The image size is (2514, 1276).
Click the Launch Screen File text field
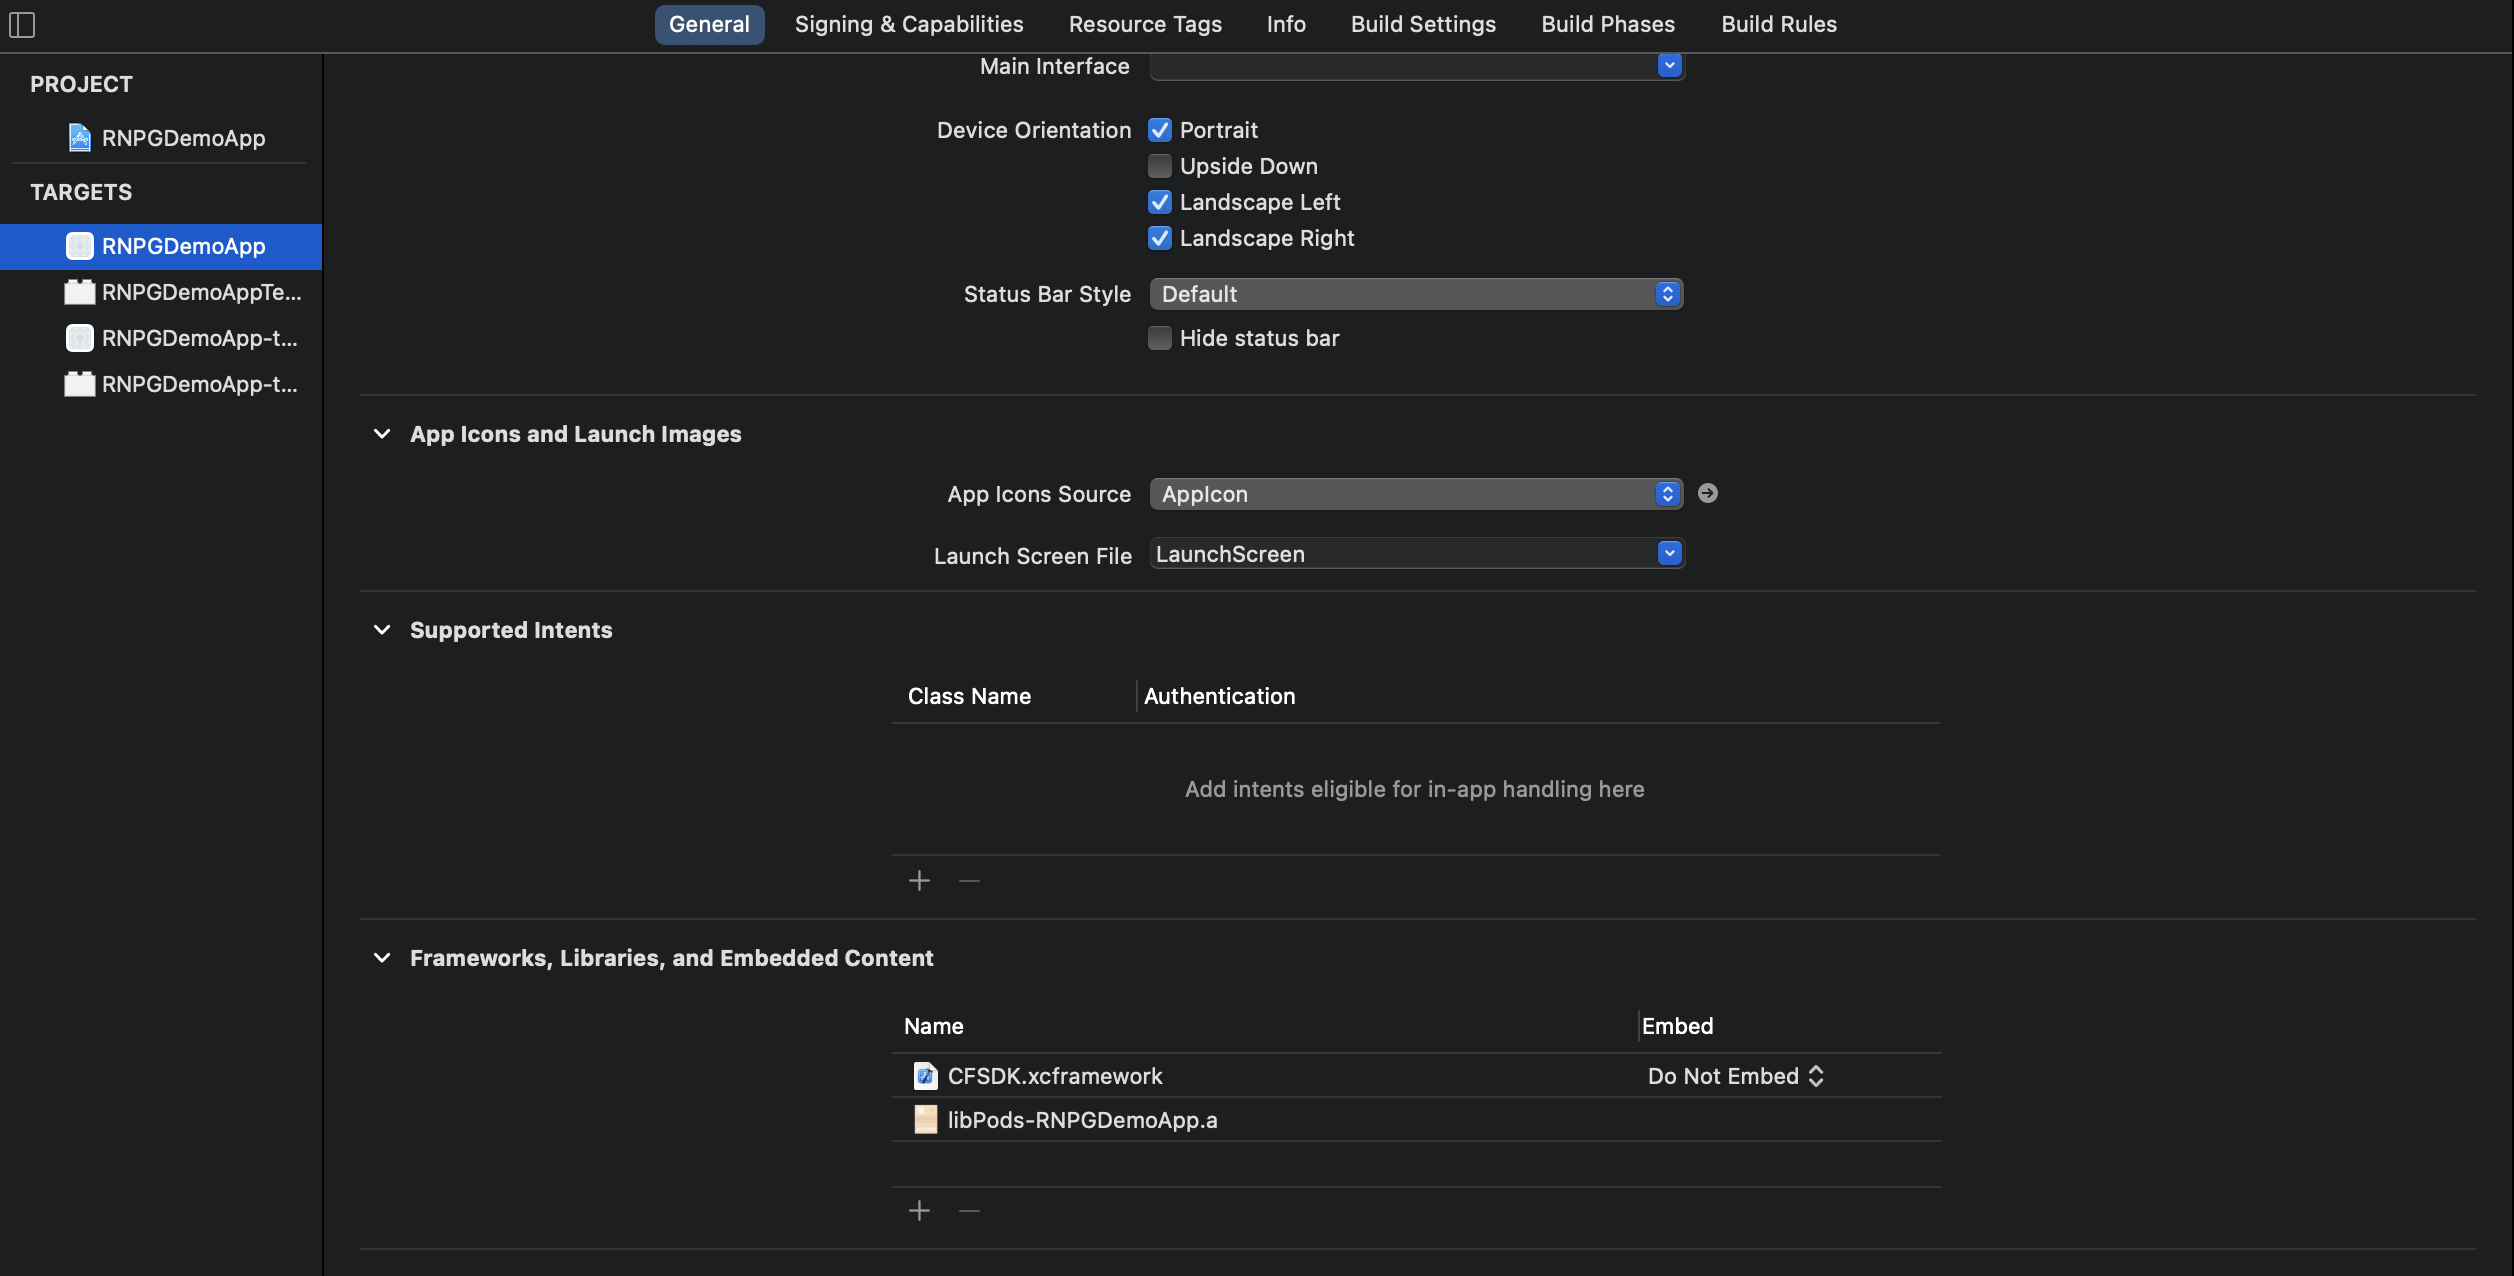coord(1402,554)
